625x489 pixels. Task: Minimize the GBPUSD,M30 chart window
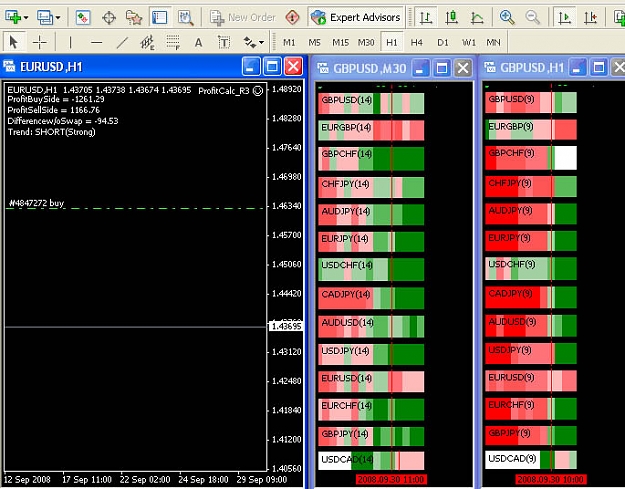420,68
